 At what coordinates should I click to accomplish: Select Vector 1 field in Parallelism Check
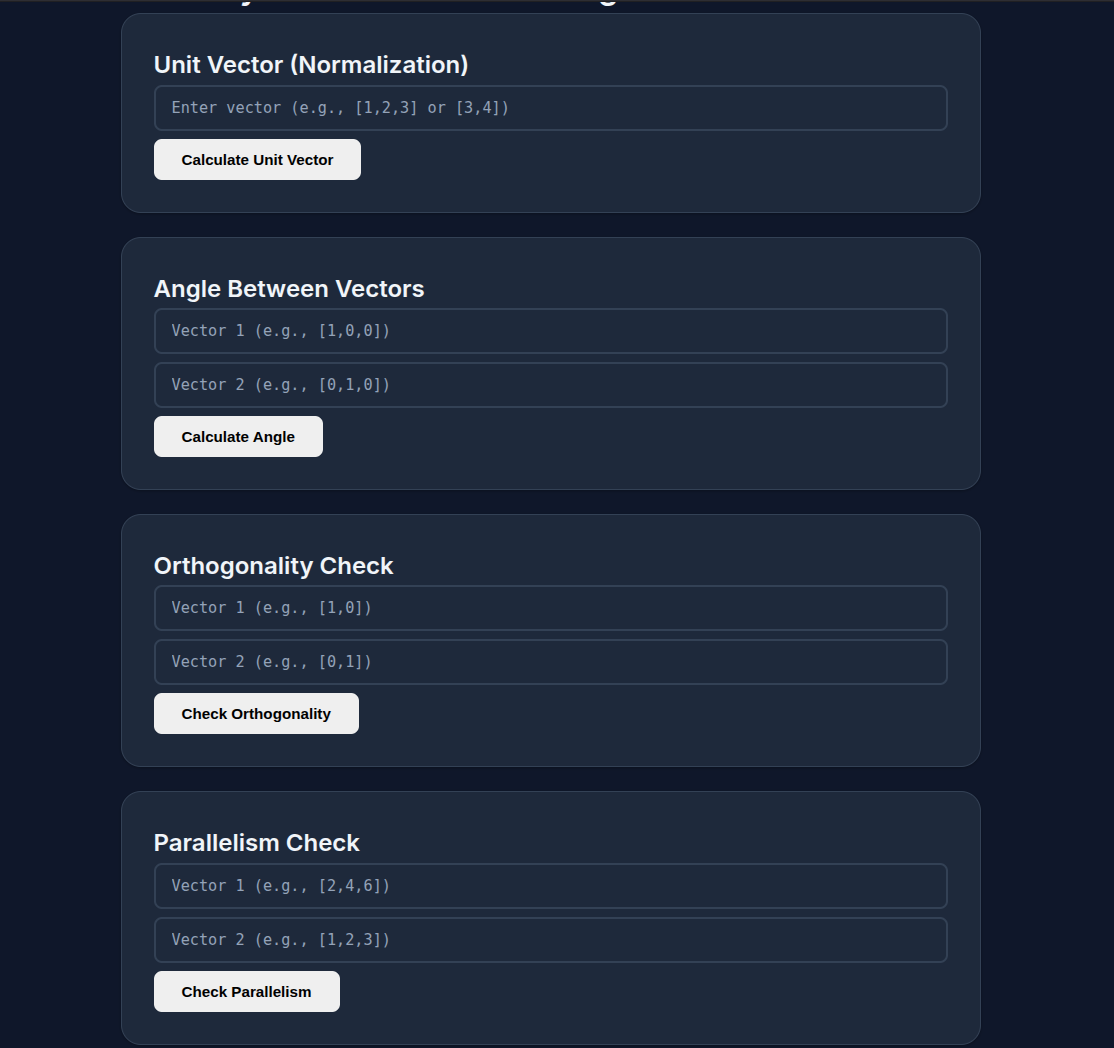pos(550,886)
